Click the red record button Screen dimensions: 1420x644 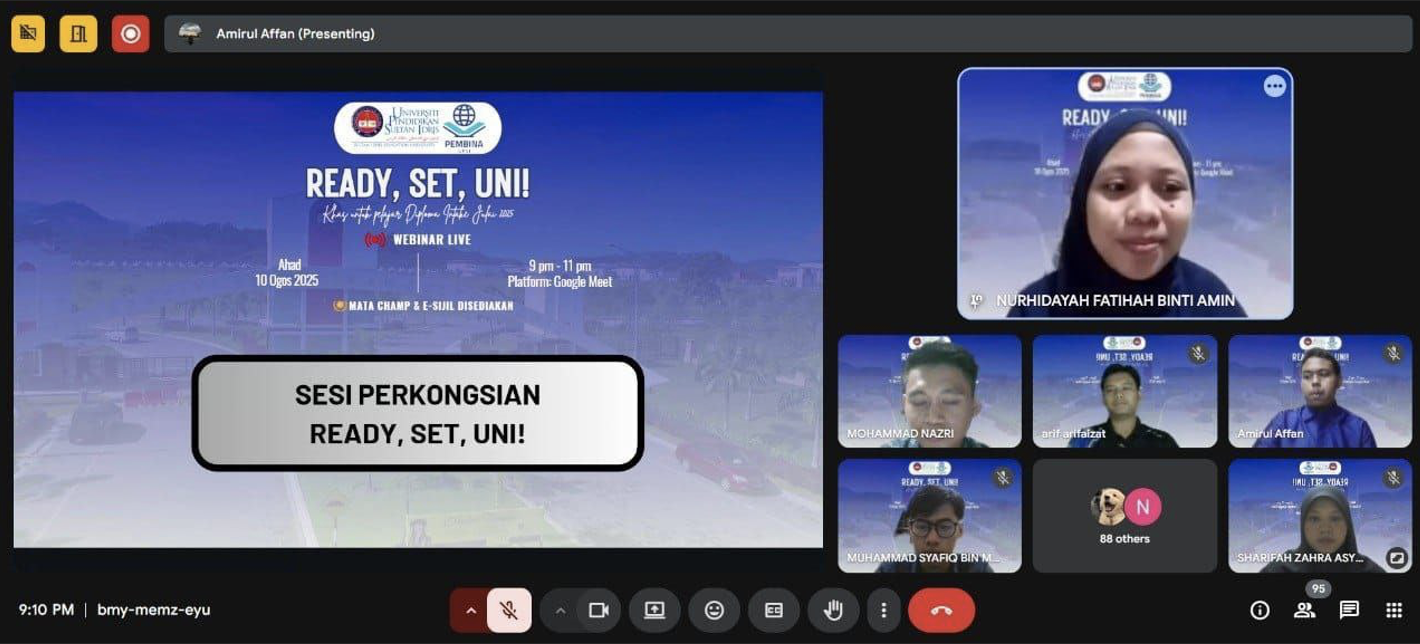point(130,34)
